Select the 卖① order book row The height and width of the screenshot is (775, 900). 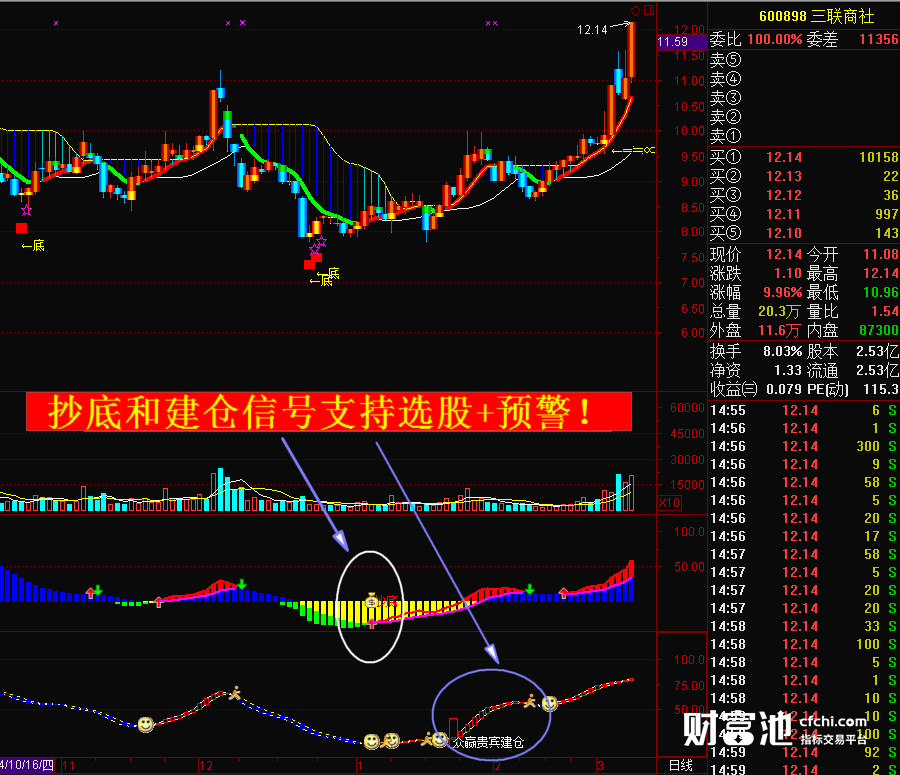coord(804,136)
